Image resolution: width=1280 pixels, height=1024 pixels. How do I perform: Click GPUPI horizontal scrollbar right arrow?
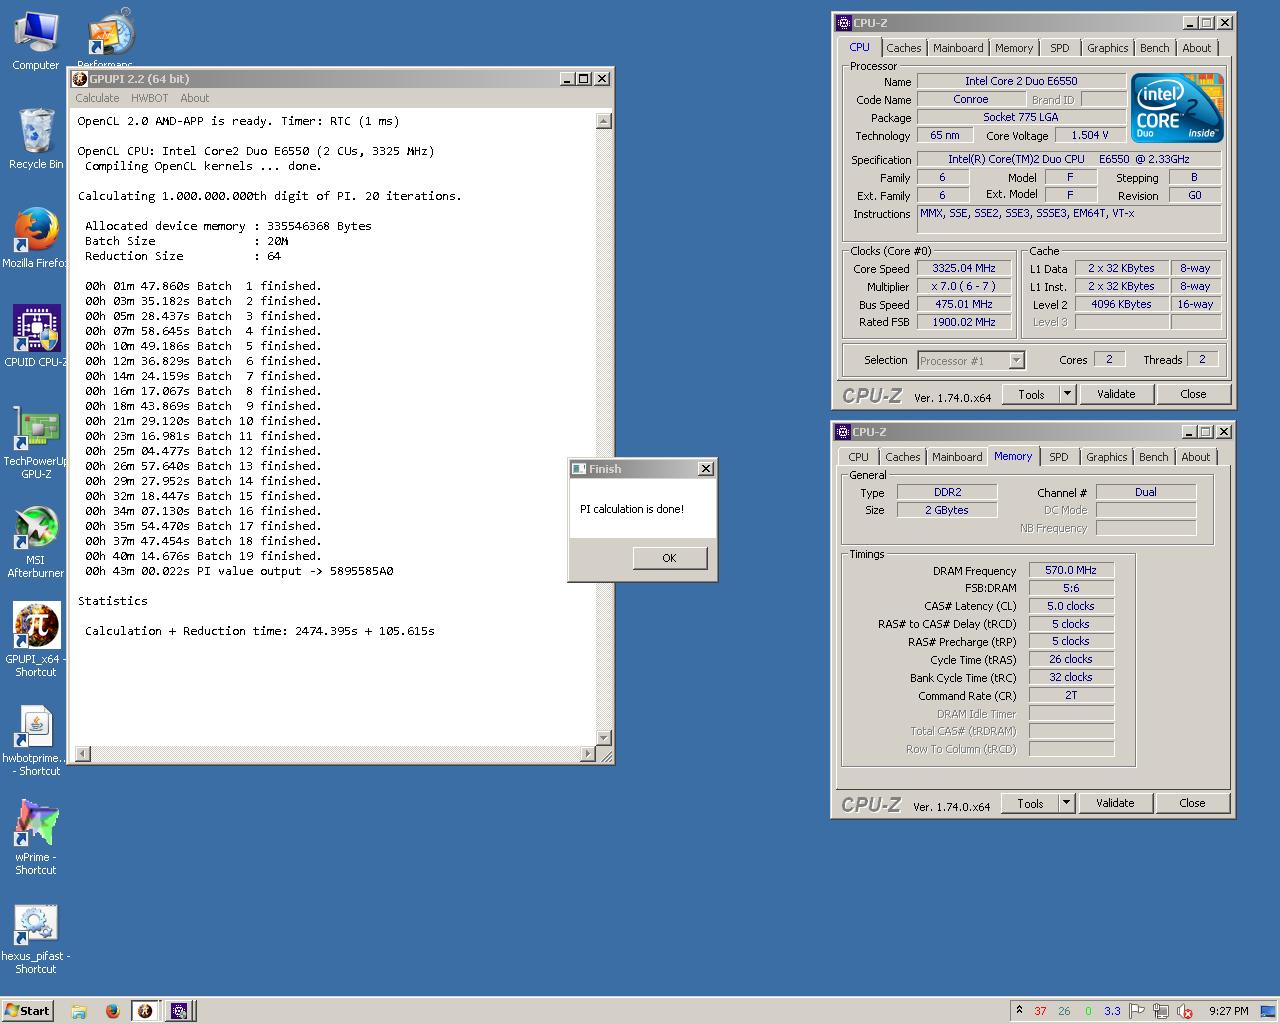coord(588,754)
